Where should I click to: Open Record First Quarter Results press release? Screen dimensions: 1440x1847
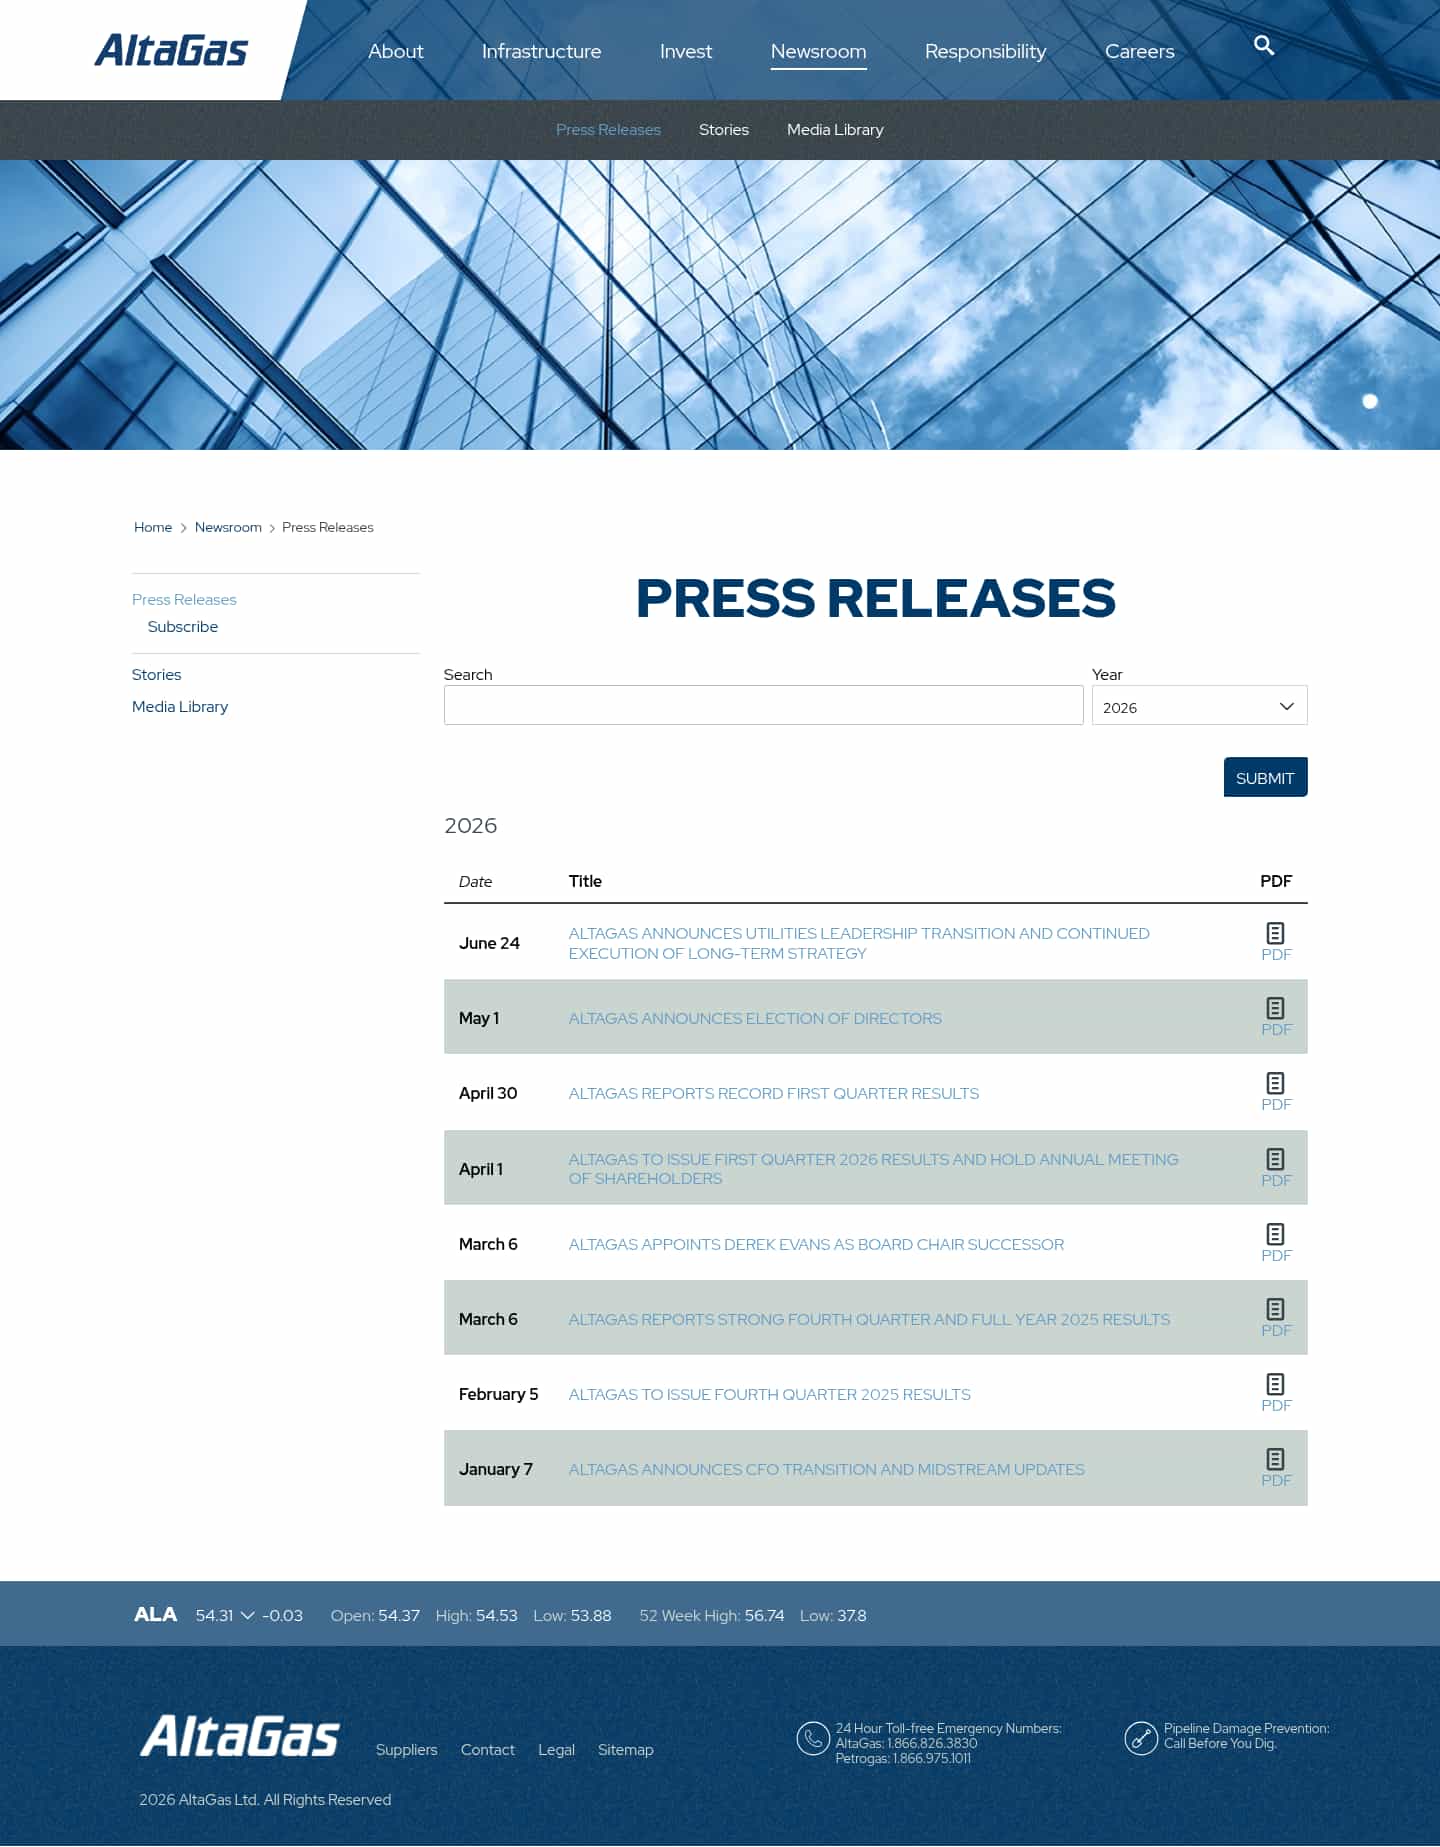[x=774, y=1093]
